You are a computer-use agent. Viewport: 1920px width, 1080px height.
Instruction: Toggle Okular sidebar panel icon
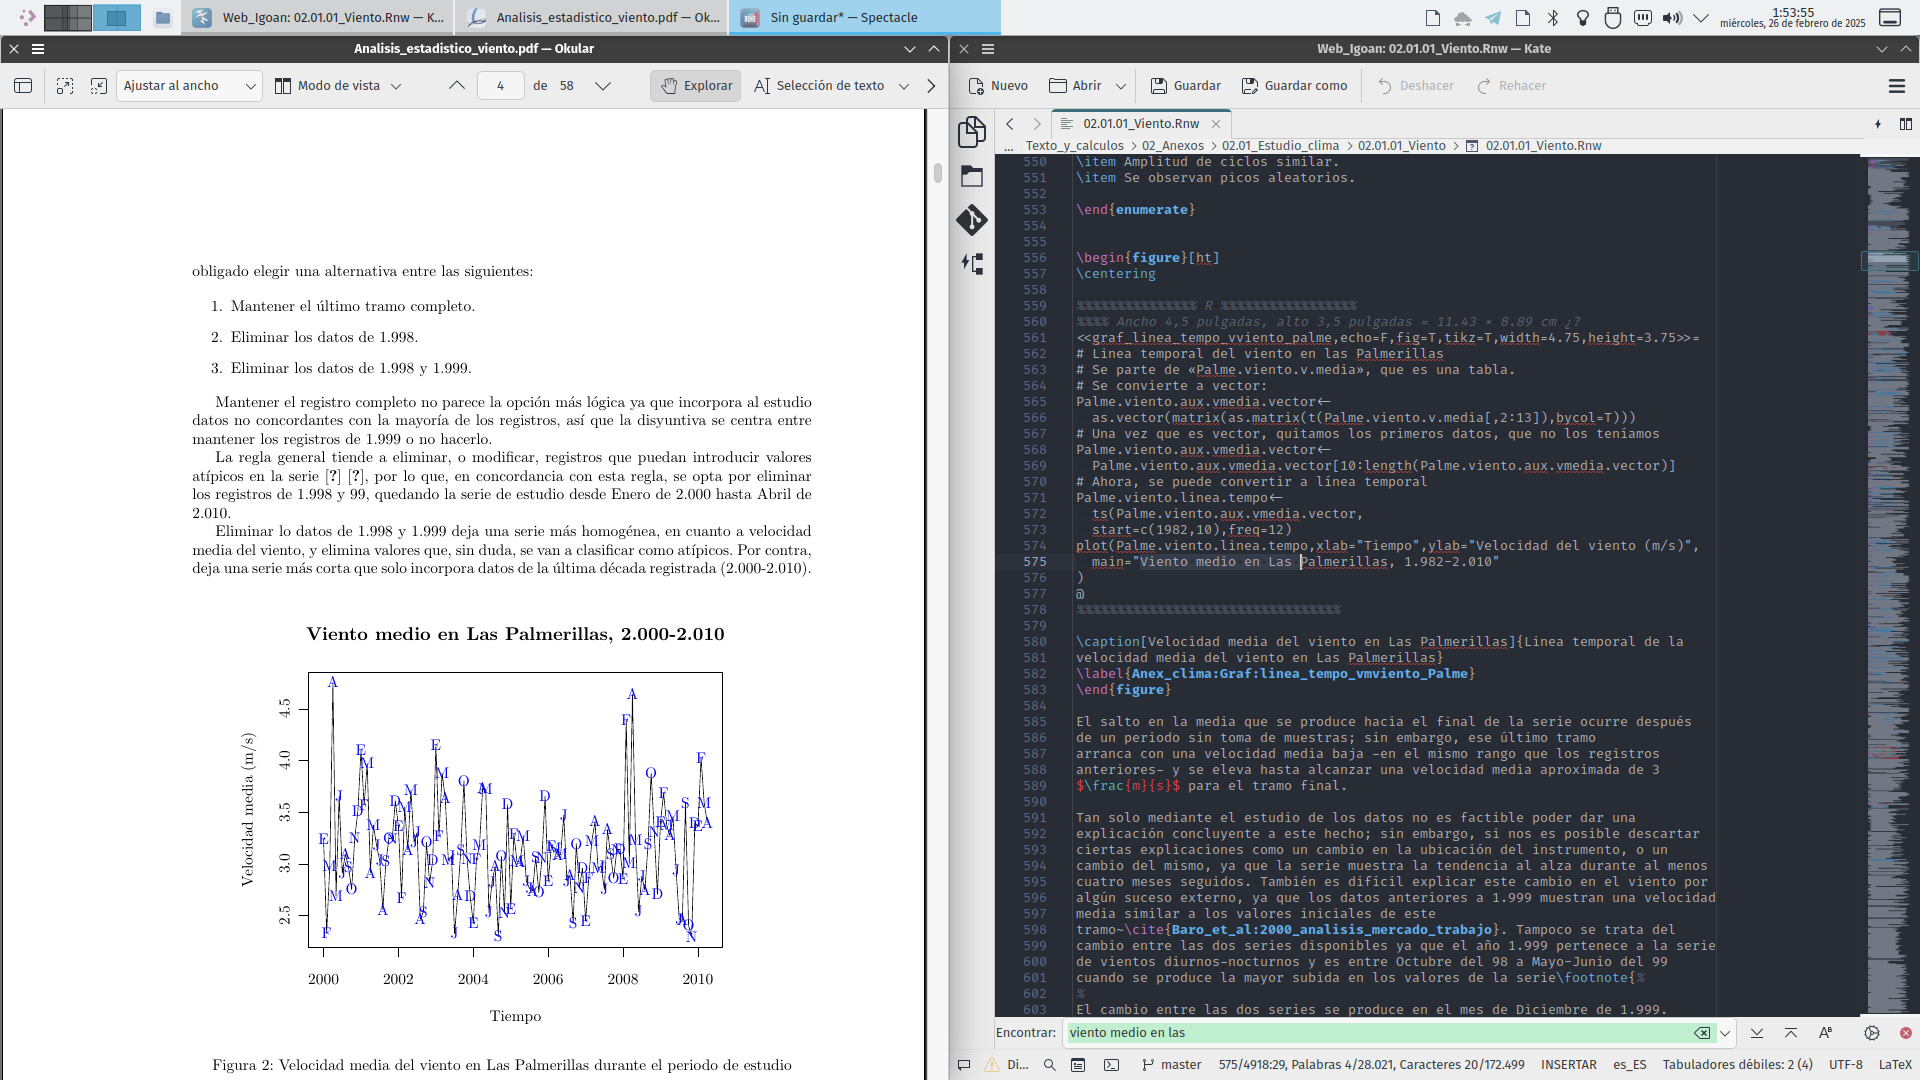23,86
